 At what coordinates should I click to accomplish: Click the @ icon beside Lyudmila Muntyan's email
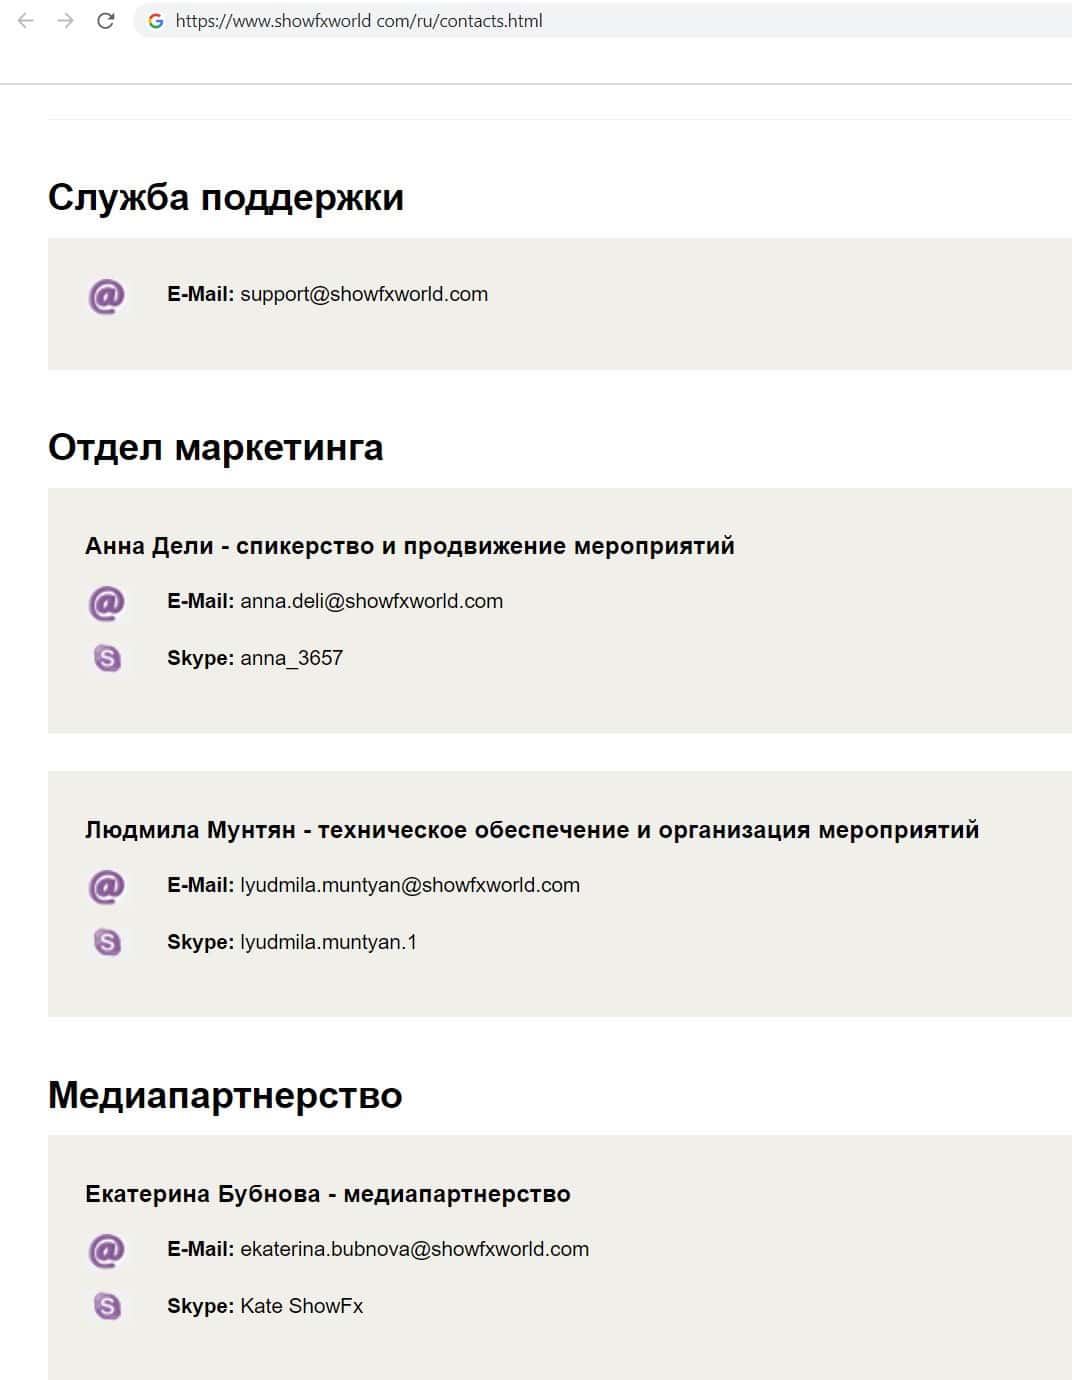click(x=107, y=887)
